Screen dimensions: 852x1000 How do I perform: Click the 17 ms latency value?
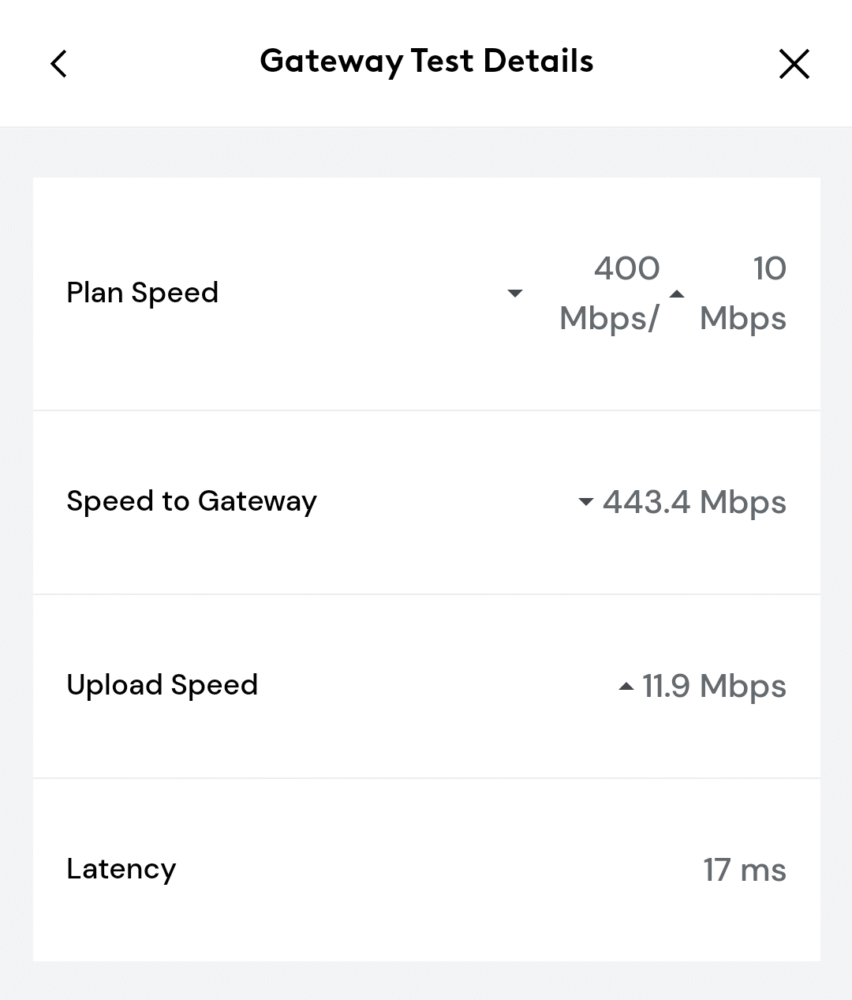745,870
